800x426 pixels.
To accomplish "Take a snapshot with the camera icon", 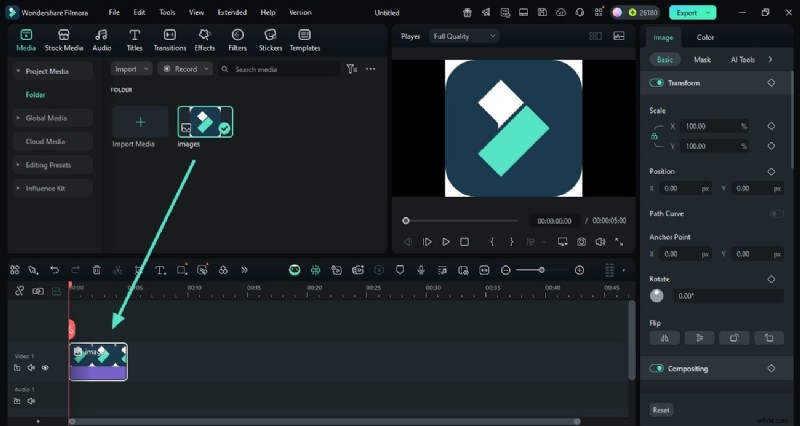I will 581,242.
